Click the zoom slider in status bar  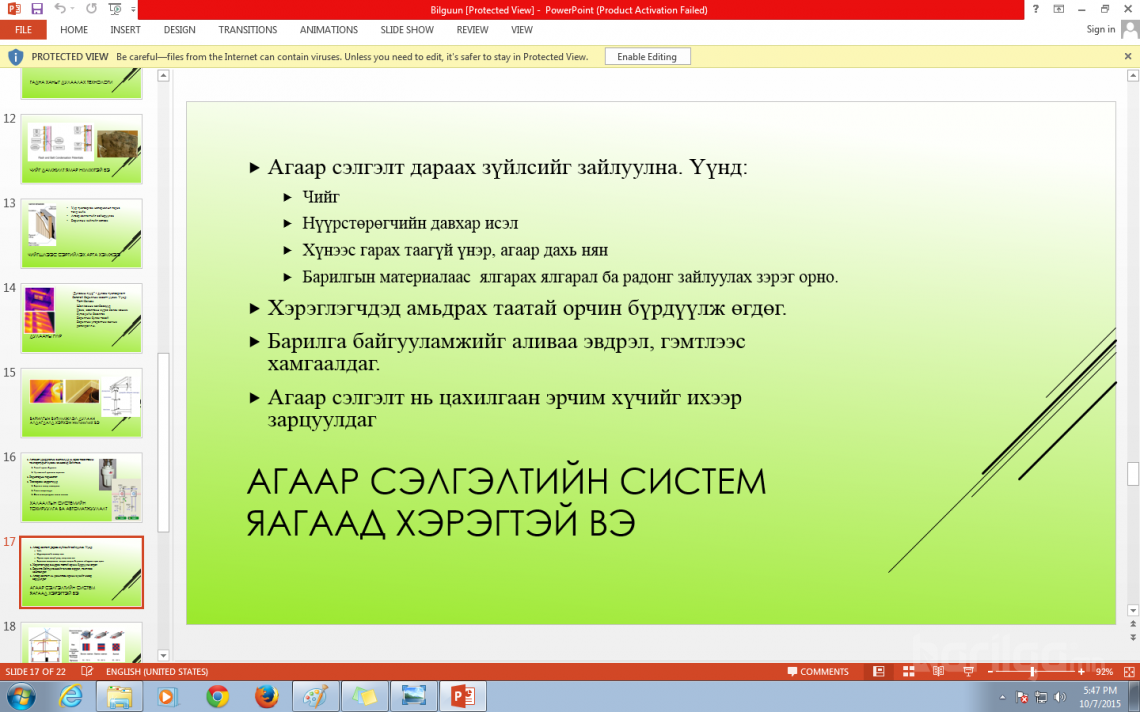[1033, 672]
